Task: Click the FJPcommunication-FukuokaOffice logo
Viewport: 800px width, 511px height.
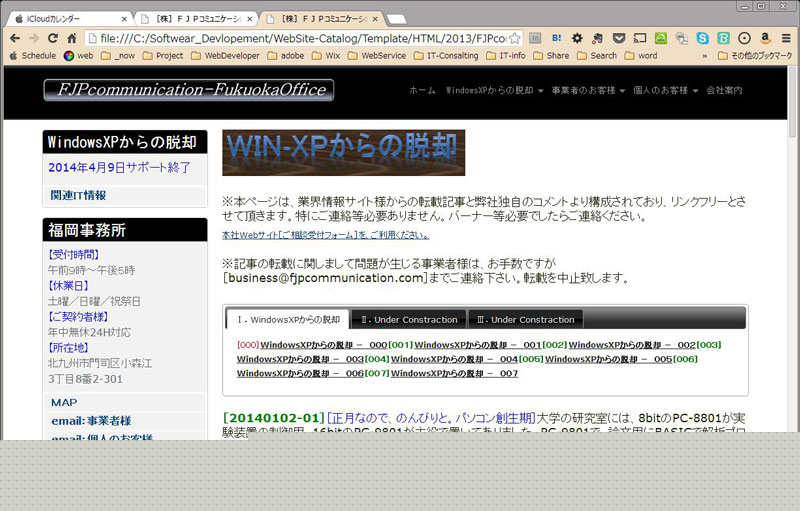Action: point(189,90)
